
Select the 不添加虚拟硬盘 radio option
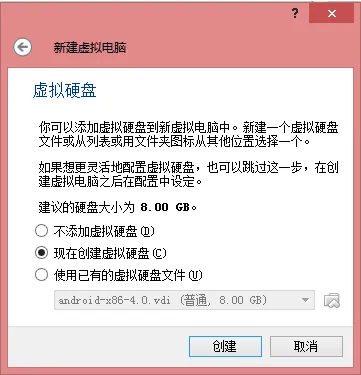[x=42, y=231]
